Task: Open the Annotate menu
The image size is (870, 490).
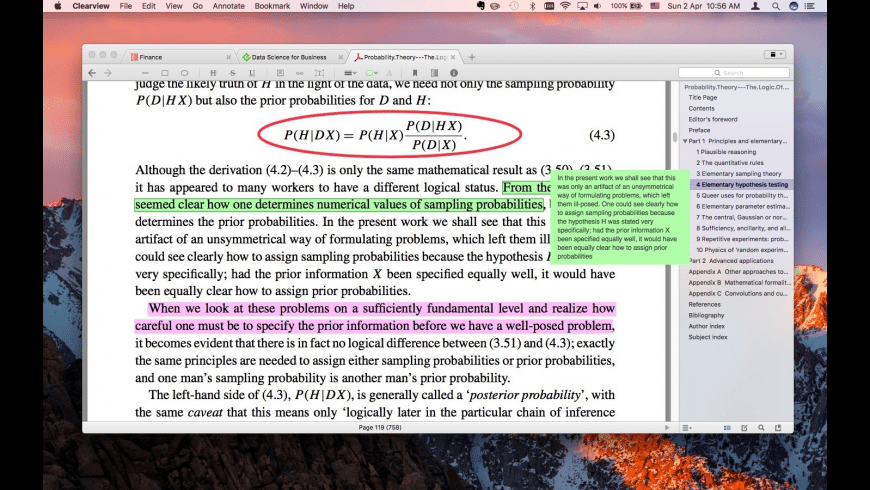Action: click(x=229, y=6)
